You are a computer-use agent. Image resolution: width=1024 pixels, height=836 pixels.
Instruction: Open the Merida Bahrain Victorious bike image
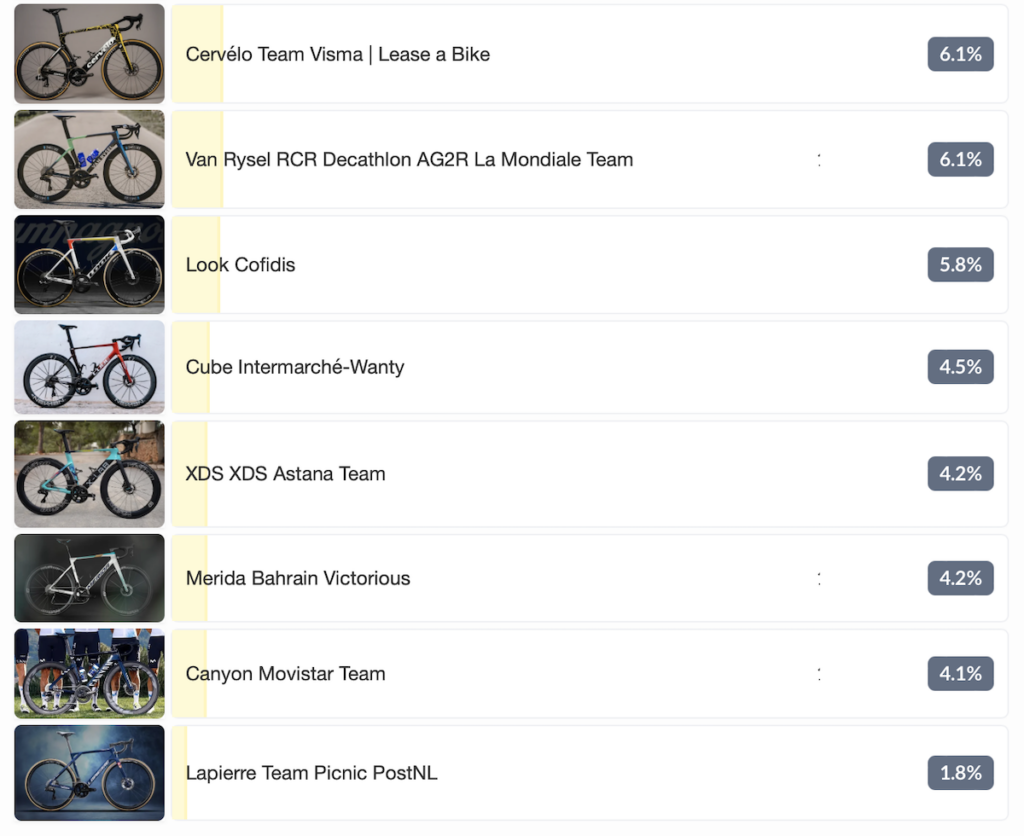[89, 578]
